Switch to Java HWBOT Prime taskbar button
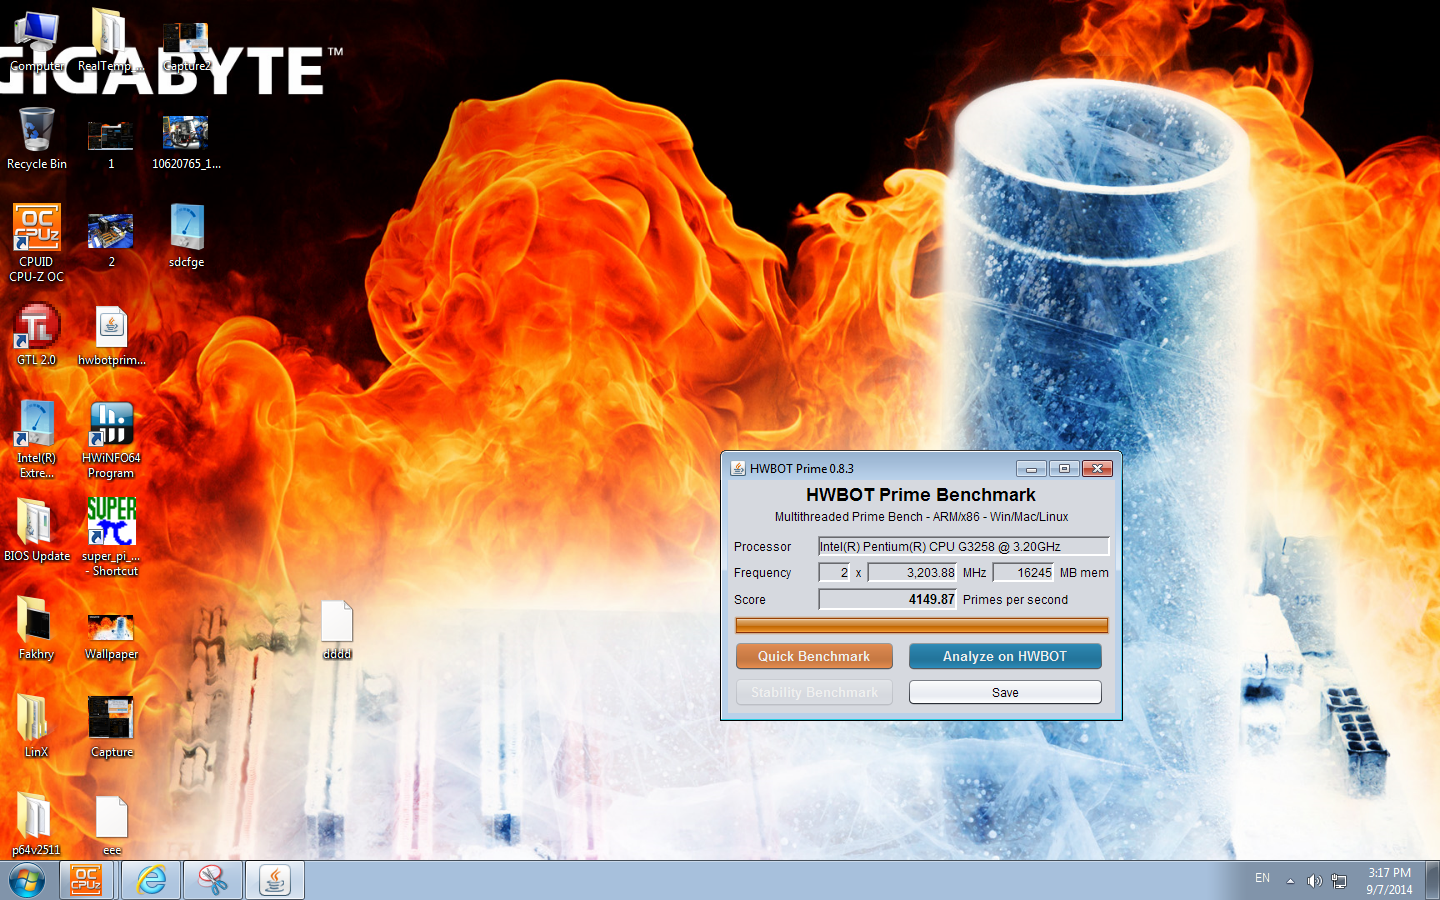This screenshot has width=1440, height=900. (x=275, y=881)
